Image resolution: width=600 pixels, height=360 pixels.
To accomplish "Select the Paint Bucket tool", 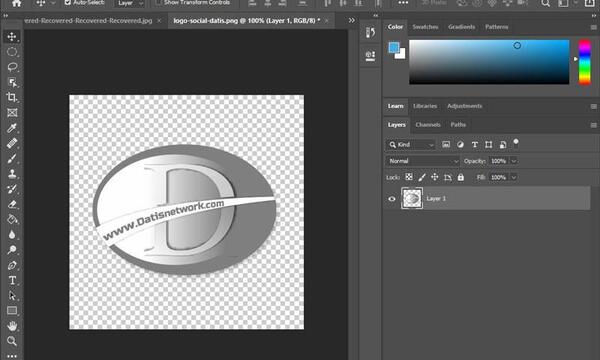I will pos(12,219).
